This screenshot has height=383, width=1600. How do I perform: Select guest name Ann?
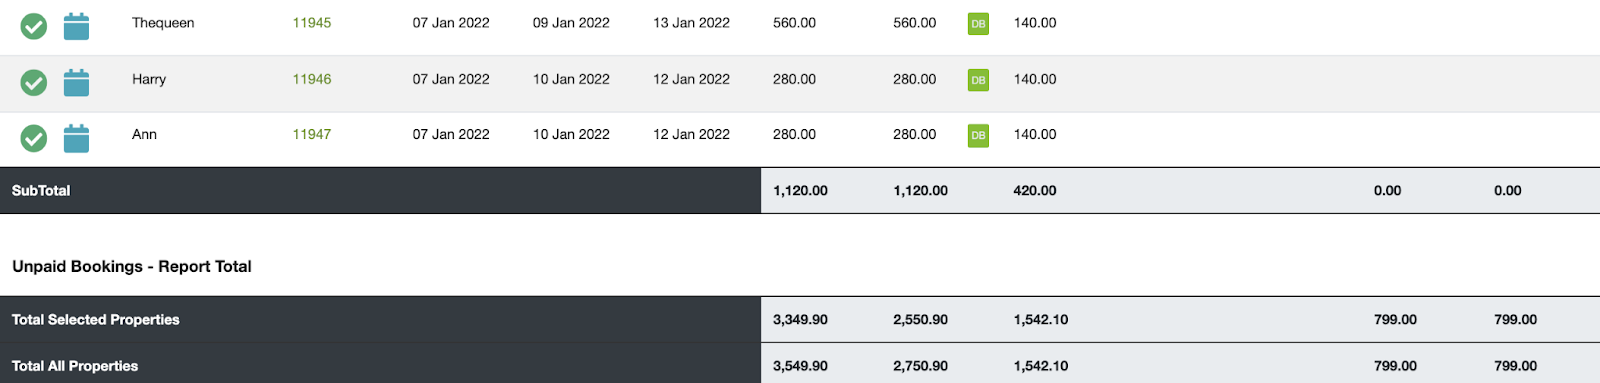(x=144, y=134)
